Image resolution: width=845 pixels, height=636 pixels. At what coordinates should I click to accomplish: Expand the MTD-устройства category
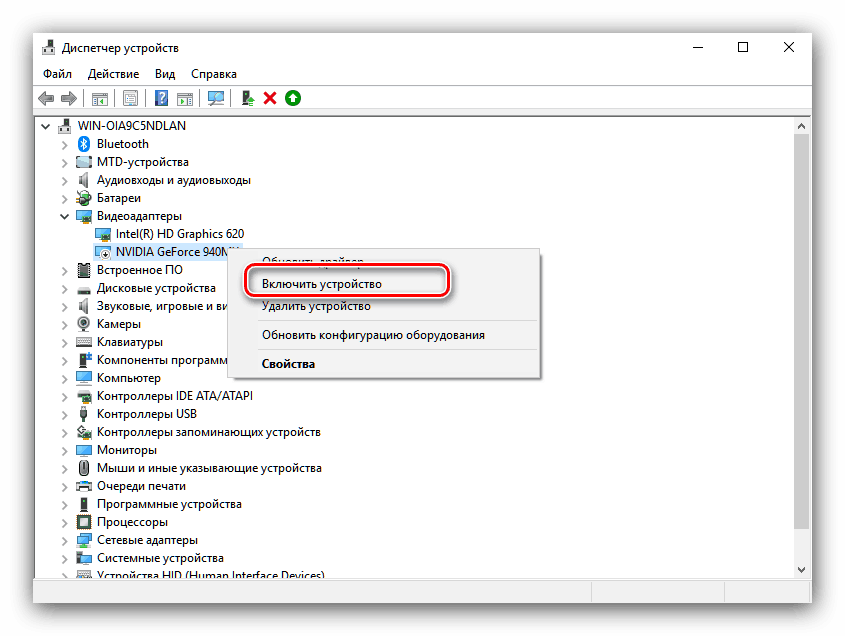click(x=65, y=163)
